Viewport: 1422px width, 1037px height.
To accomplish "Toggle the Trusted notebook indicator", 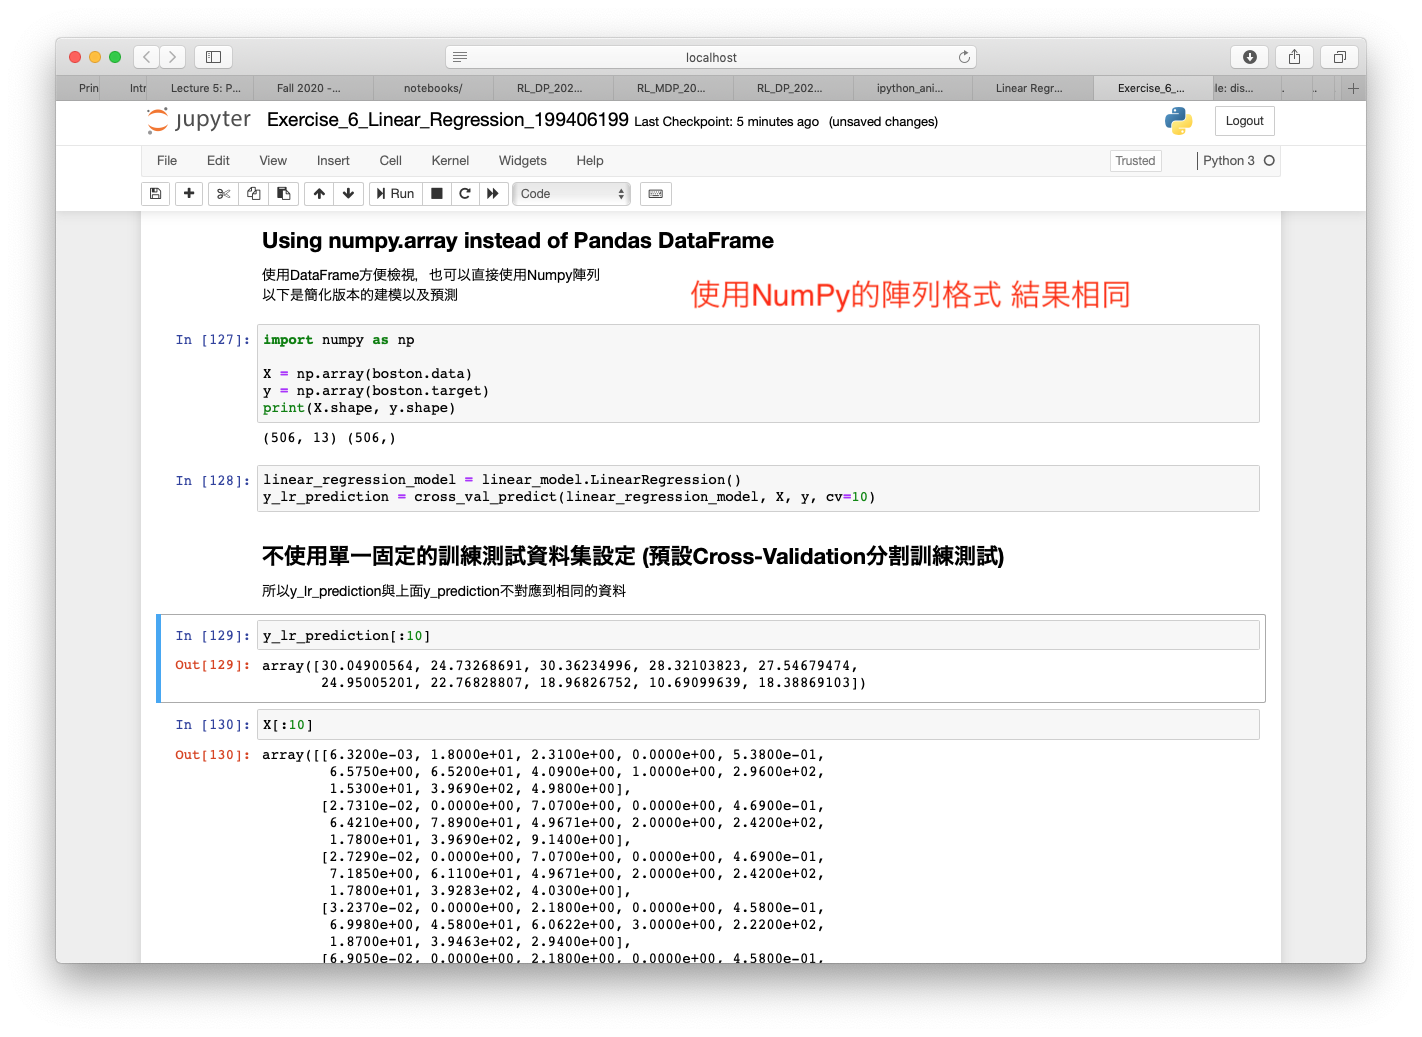I will [1135, 161].
